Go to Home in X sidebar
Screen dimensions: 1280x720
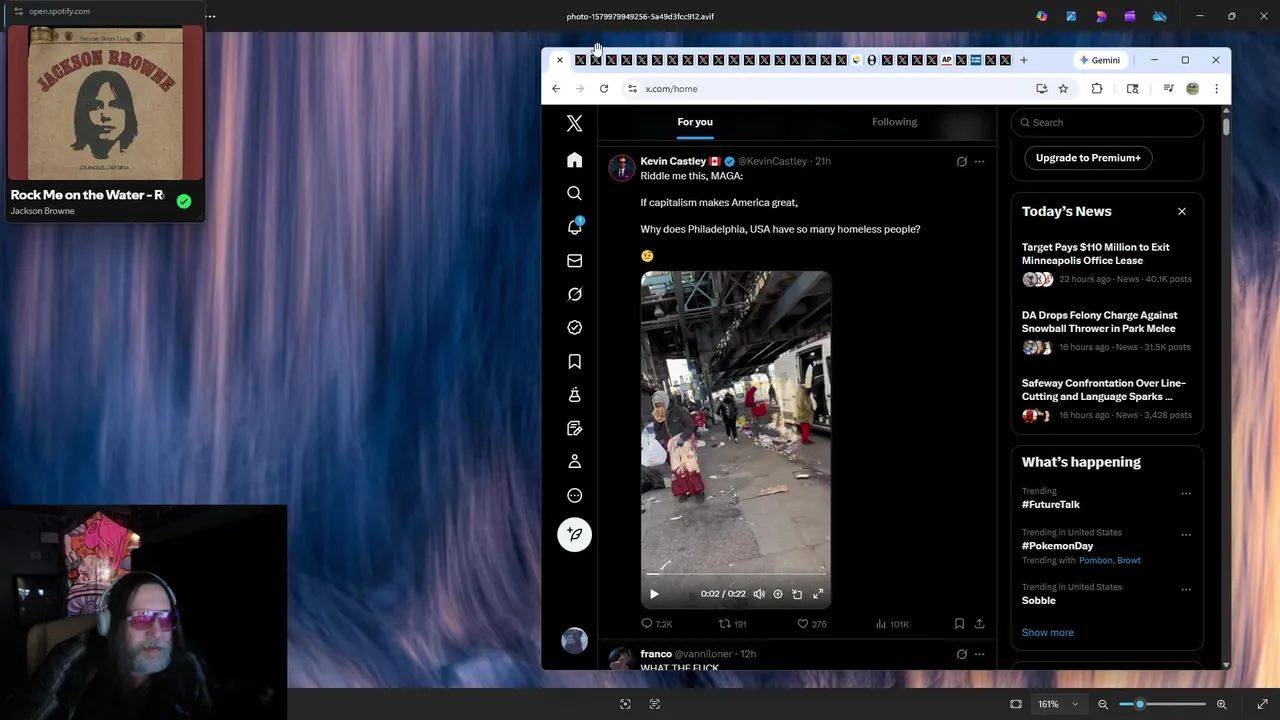574,160
